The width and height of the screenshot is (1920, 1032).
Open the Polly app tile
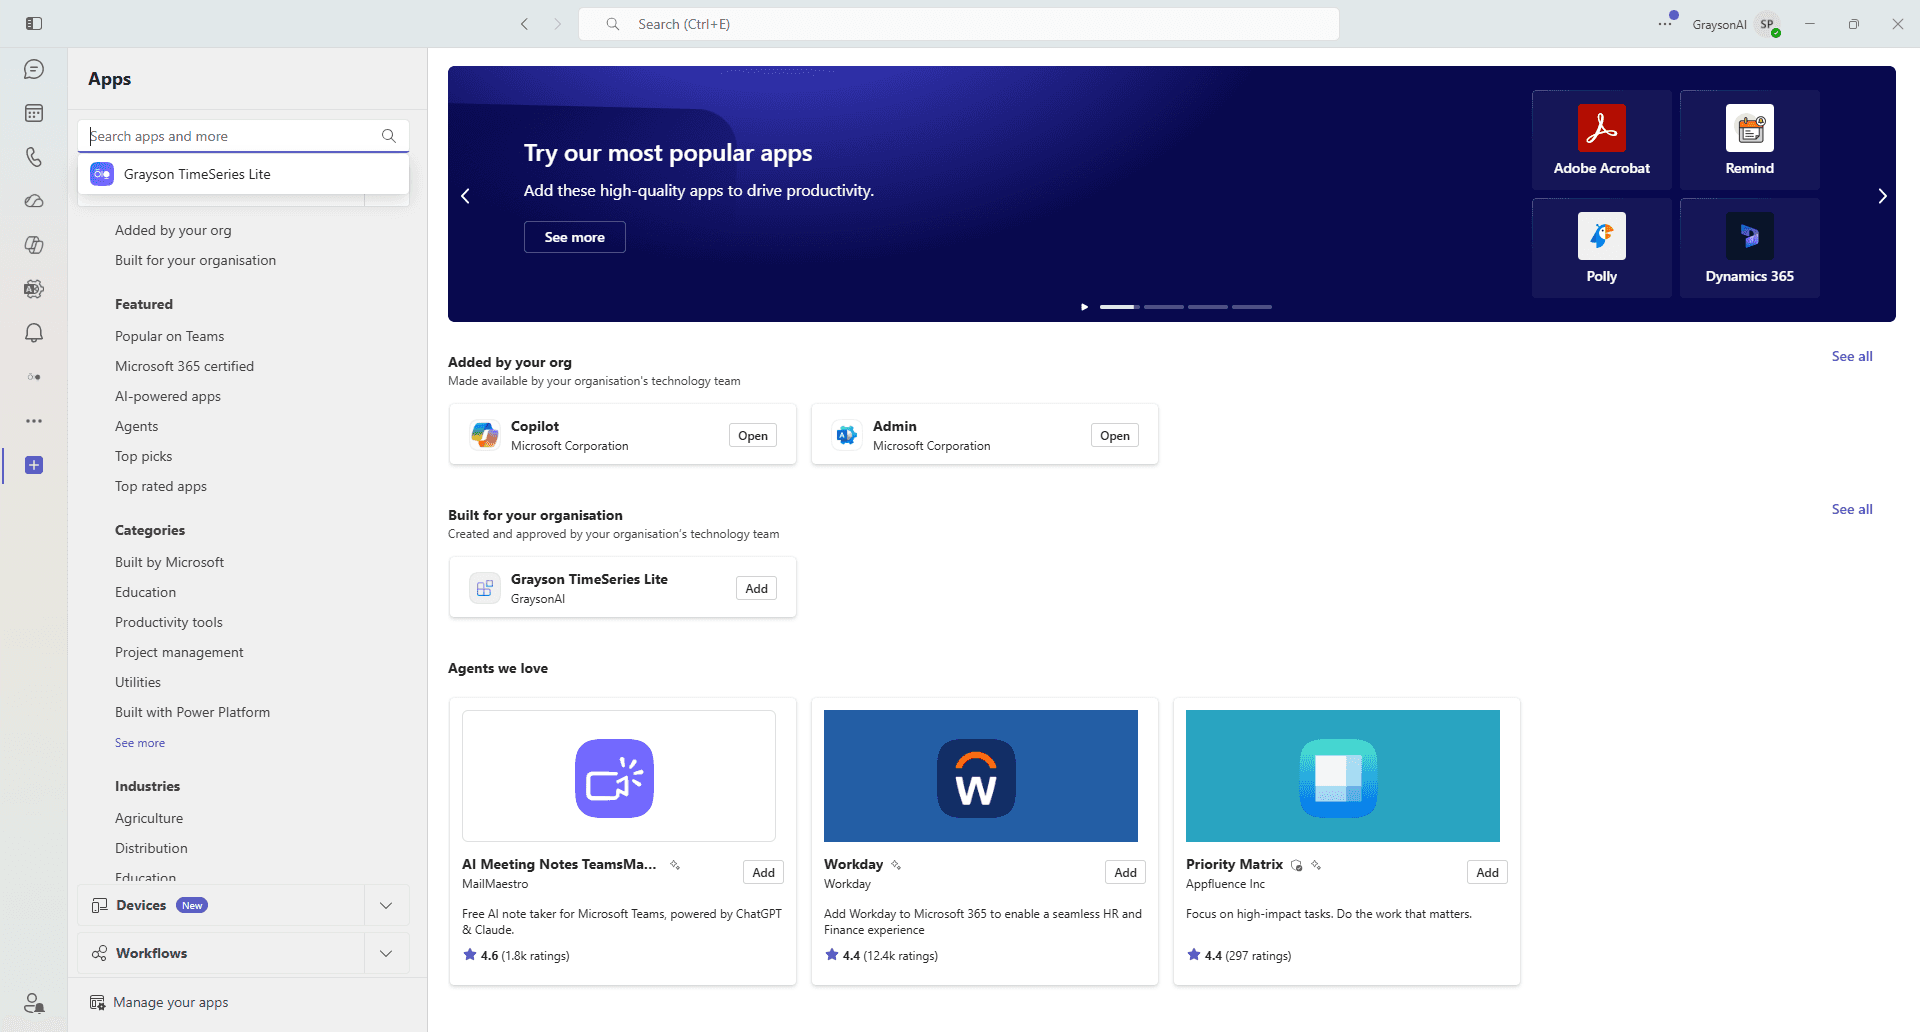[1602, 248]
